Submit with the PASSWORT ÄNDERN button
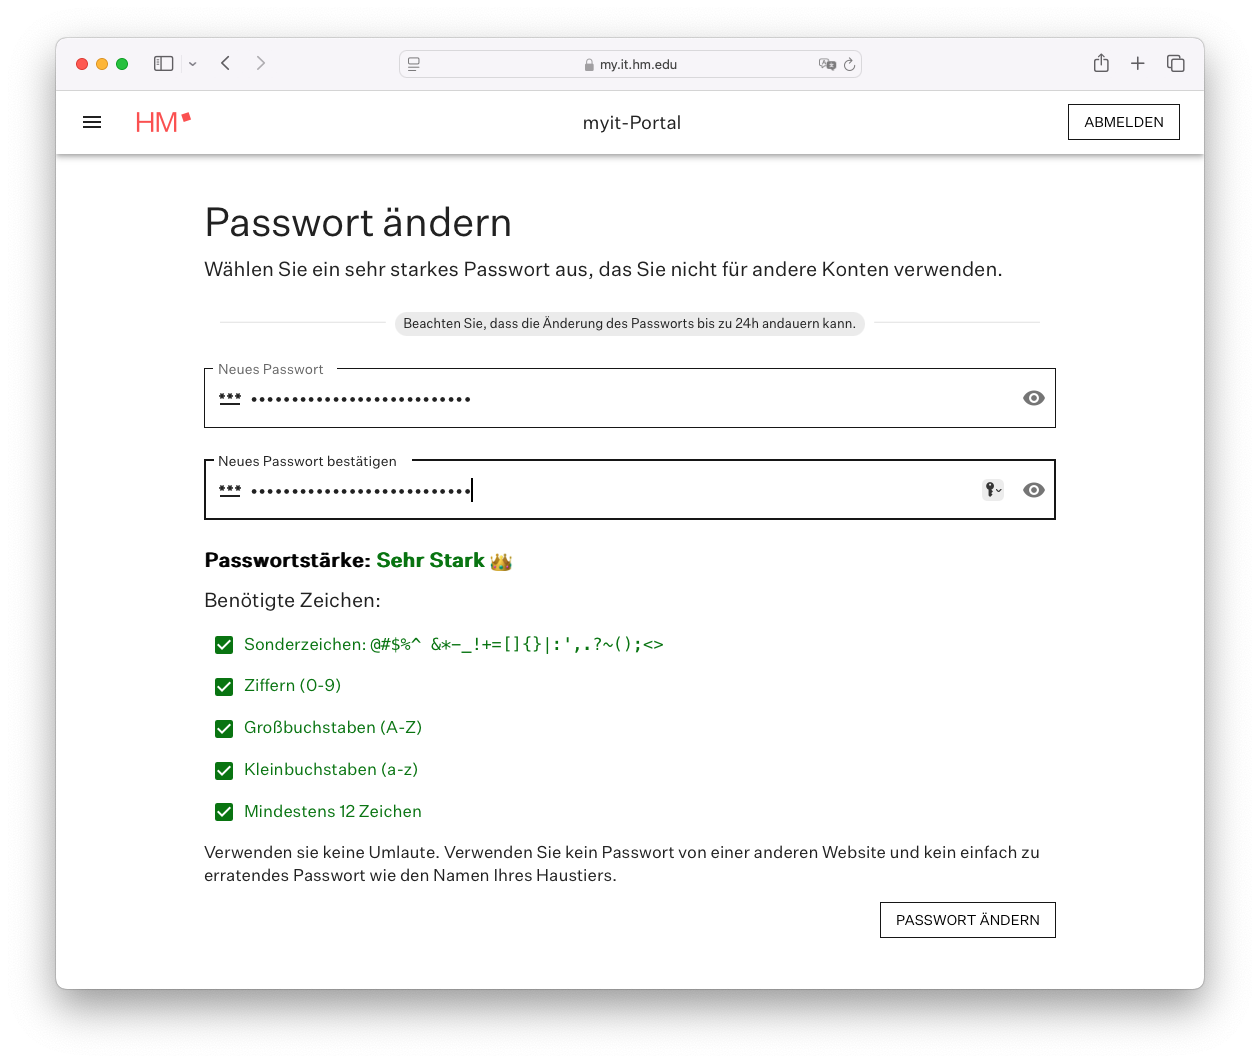1260x1063 pixels. (x=967, y=920)
